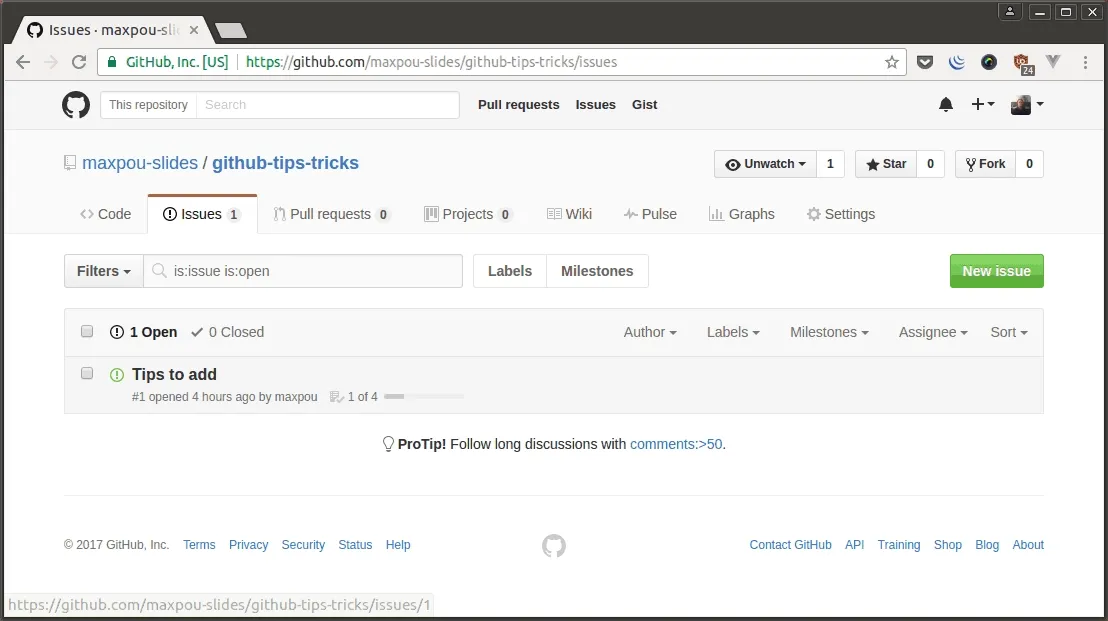1108x621 pixels.
Task: Bookmark this page with the star icon
Action: click(x=892, y=62)
